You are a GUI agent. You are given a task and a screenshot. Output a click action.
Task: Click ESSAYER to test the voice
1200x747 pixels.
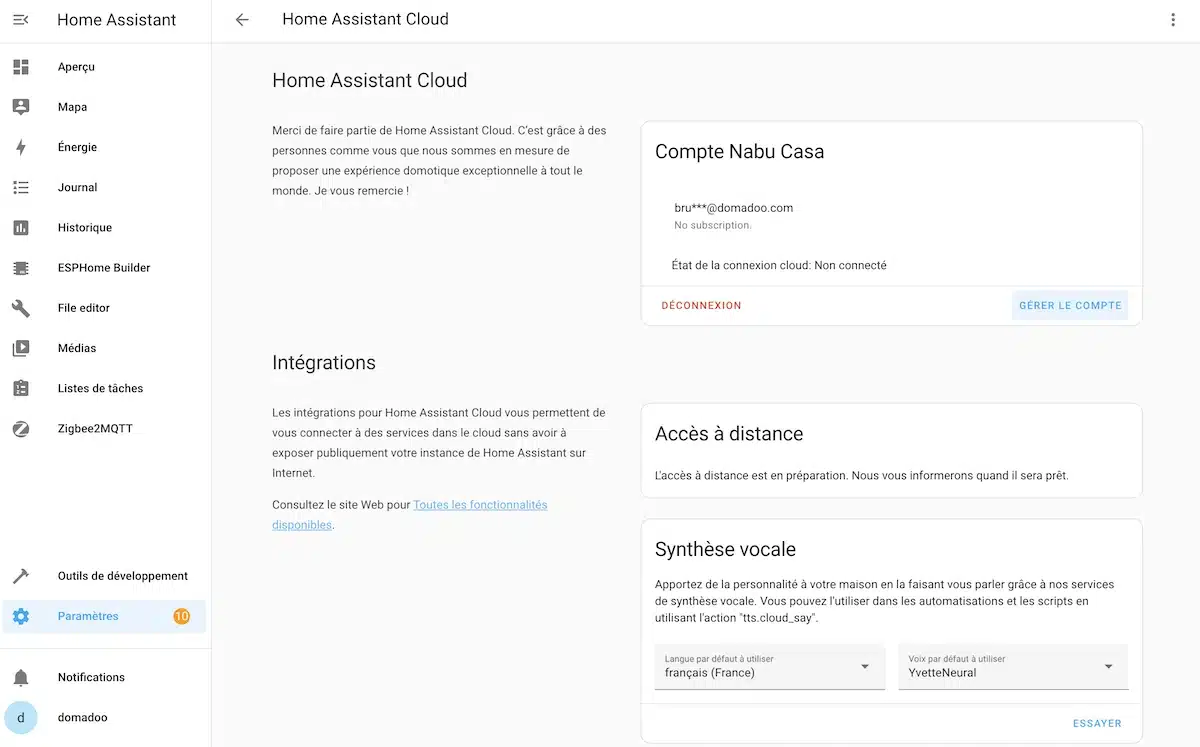[x=1097, y=723]
